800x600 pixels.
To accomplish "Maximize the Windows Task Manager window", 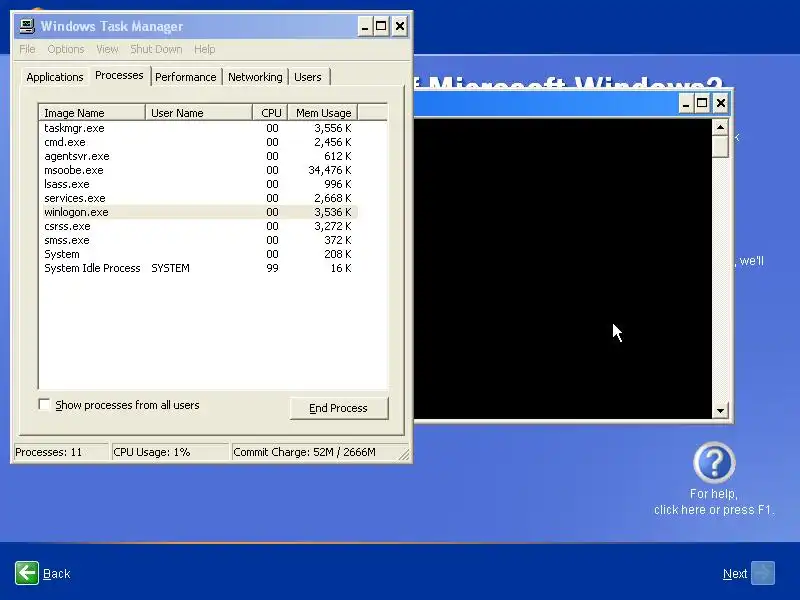I will click(381, 26).
